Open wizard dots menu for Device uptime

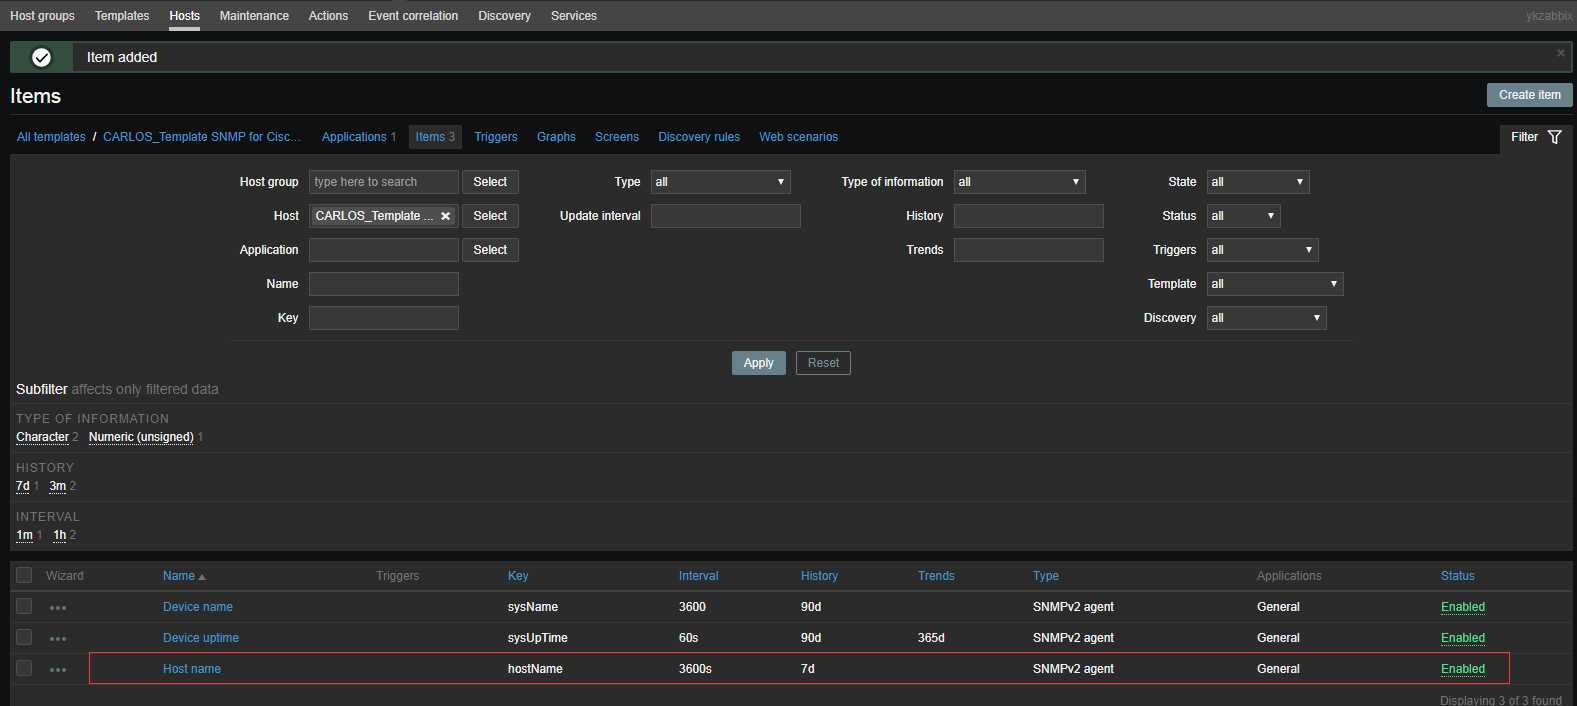58,639
